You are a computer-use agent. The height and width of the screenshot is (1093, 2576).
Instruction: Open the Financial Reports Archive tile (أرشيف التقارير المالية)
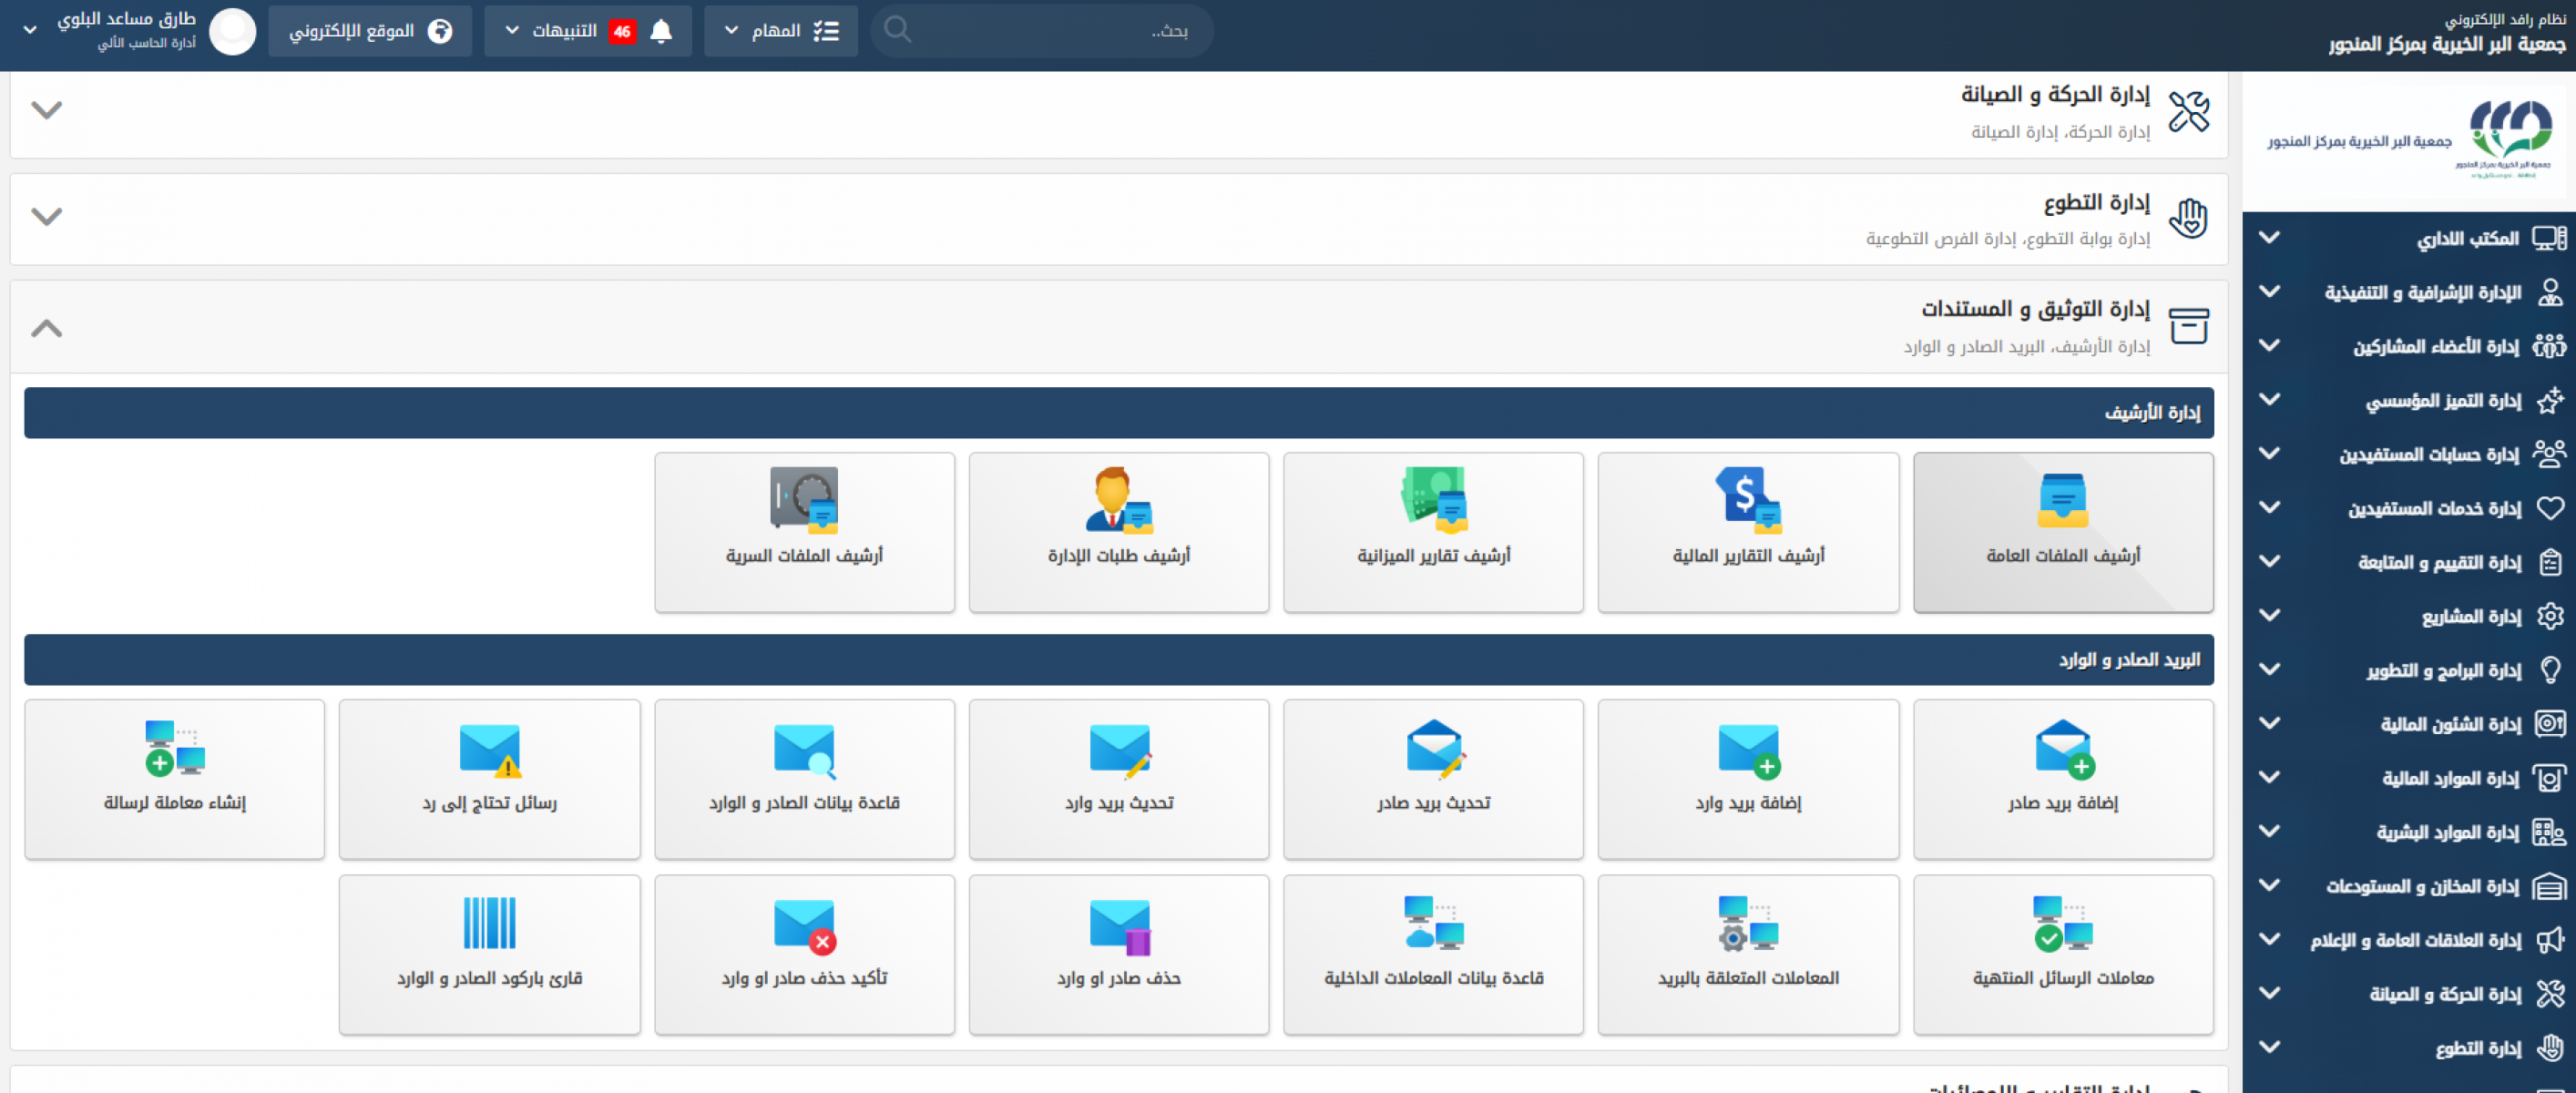1747,531
